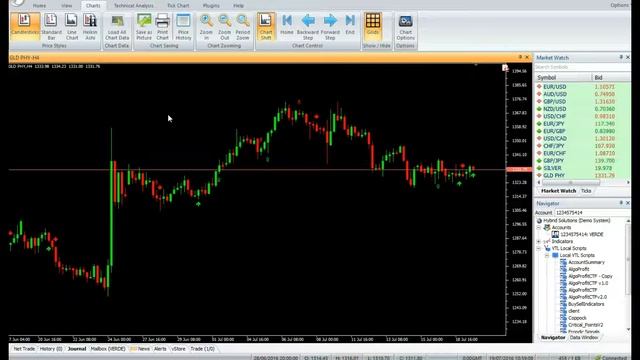This screenshot has height=360, width=640.
Task: Select the Heikin Ashi chart style
Action: 90,26
